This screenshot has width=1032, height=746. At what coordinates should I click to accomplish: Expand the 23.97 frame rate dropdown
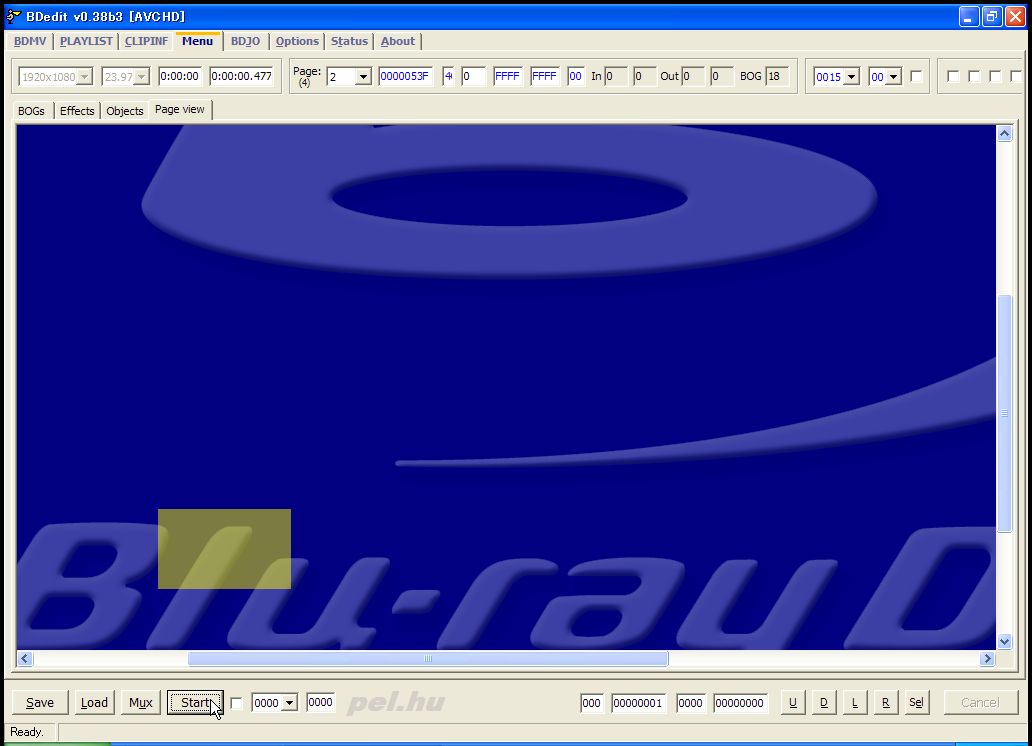point(142,77)
